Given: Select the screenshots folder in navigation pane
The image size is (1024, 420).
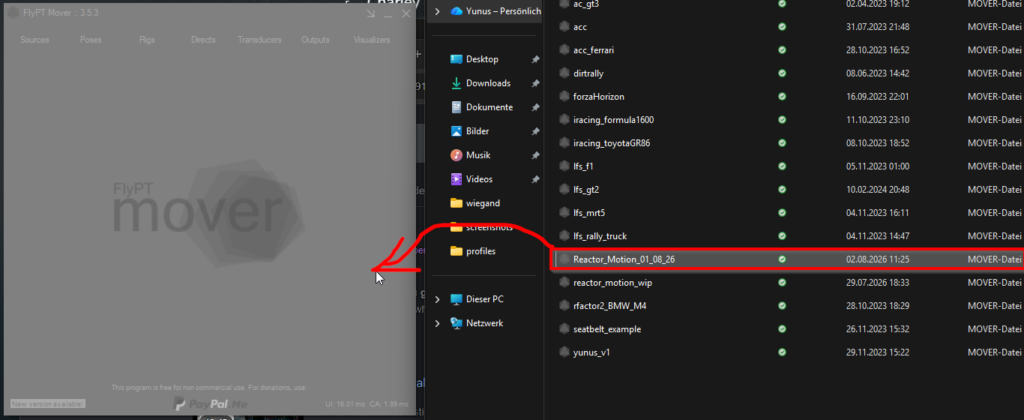Looking at the screenshot, I should (x=482, y=227).
